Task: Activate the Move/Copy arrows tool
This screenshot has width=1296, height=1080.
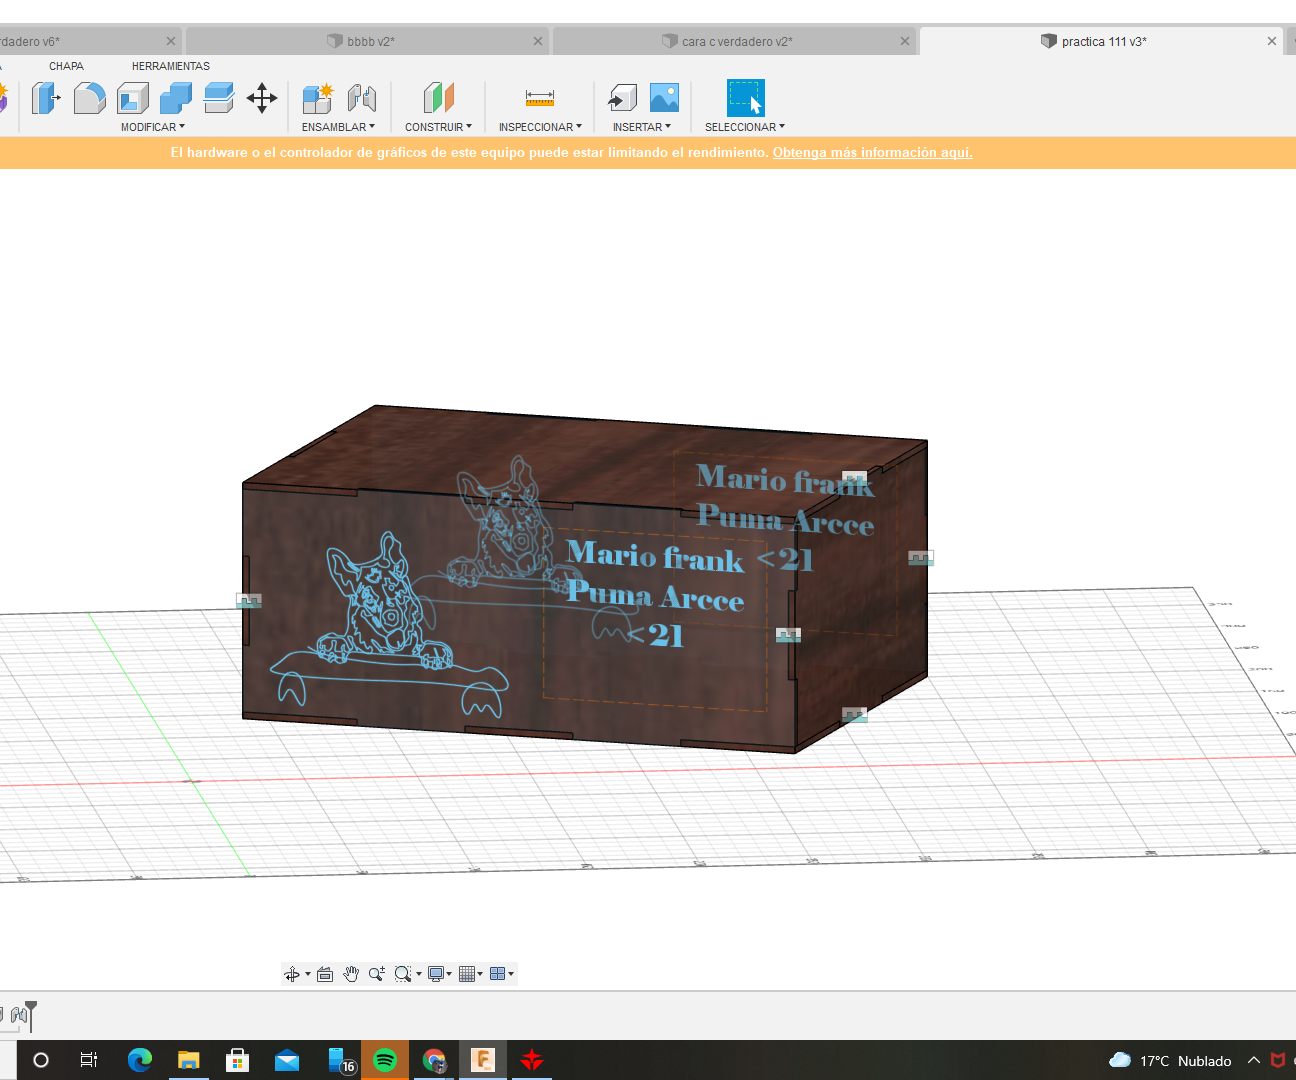Action: [262, 98]
